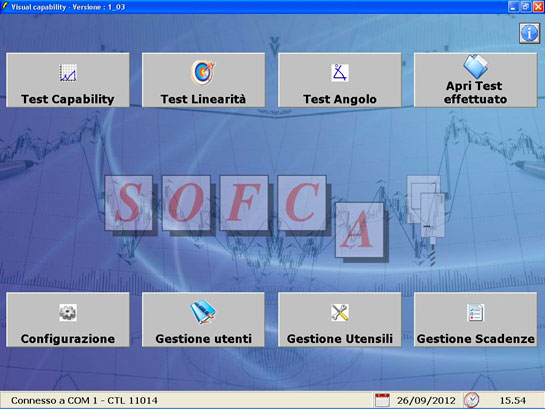Click the clock icon in status bar

[472, 400]
